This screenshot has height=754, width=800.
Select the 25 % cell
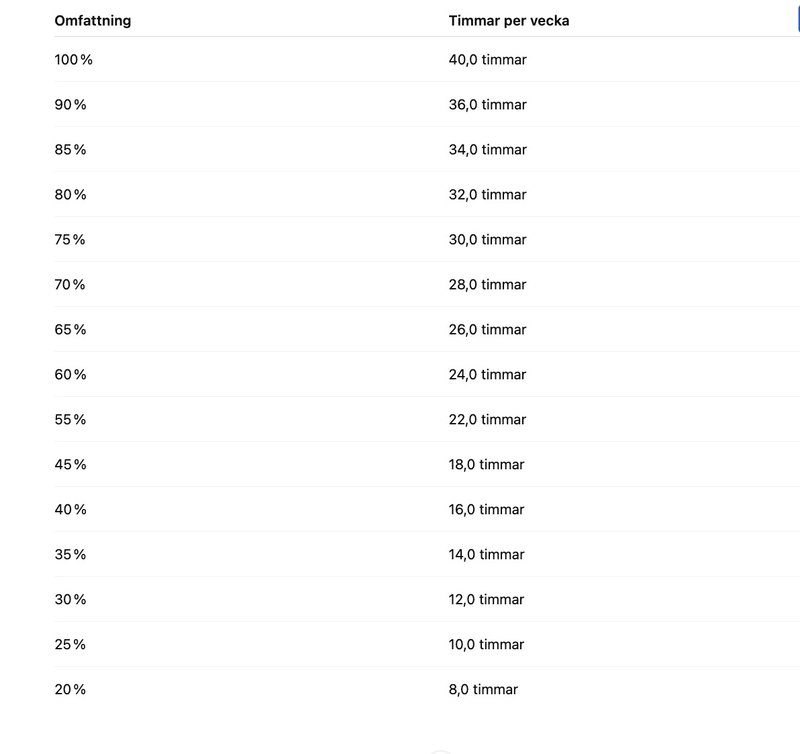(70, 644)
